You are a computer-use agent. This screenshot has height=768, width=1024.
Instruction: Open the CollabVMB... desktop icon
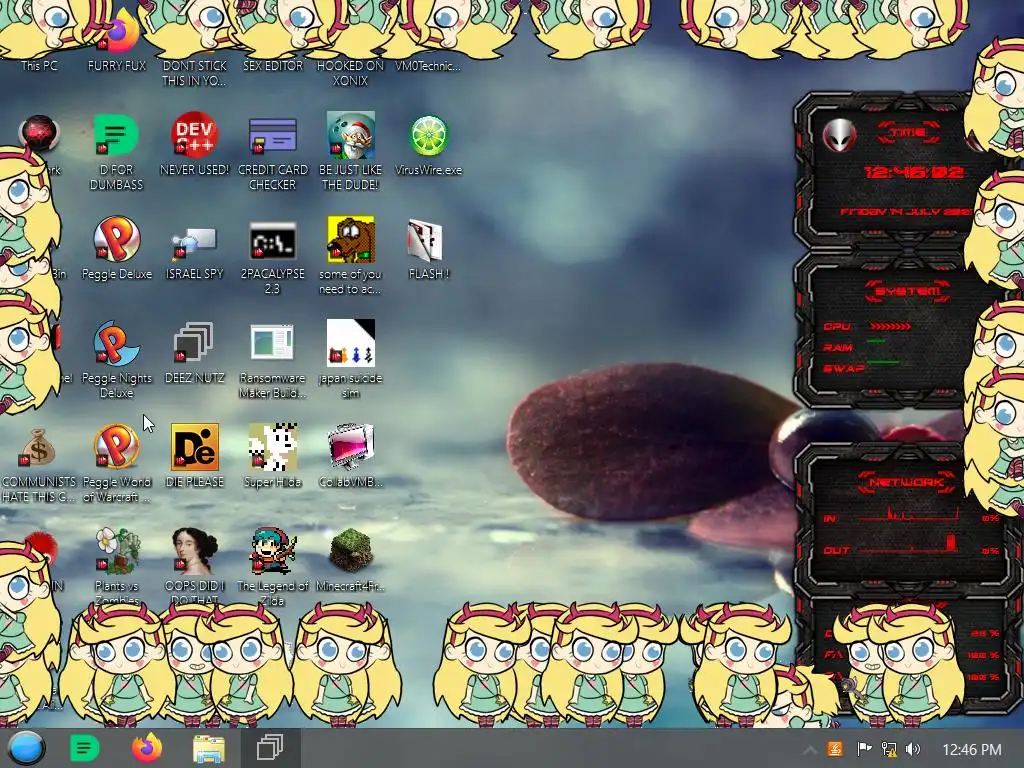[351, 447]
